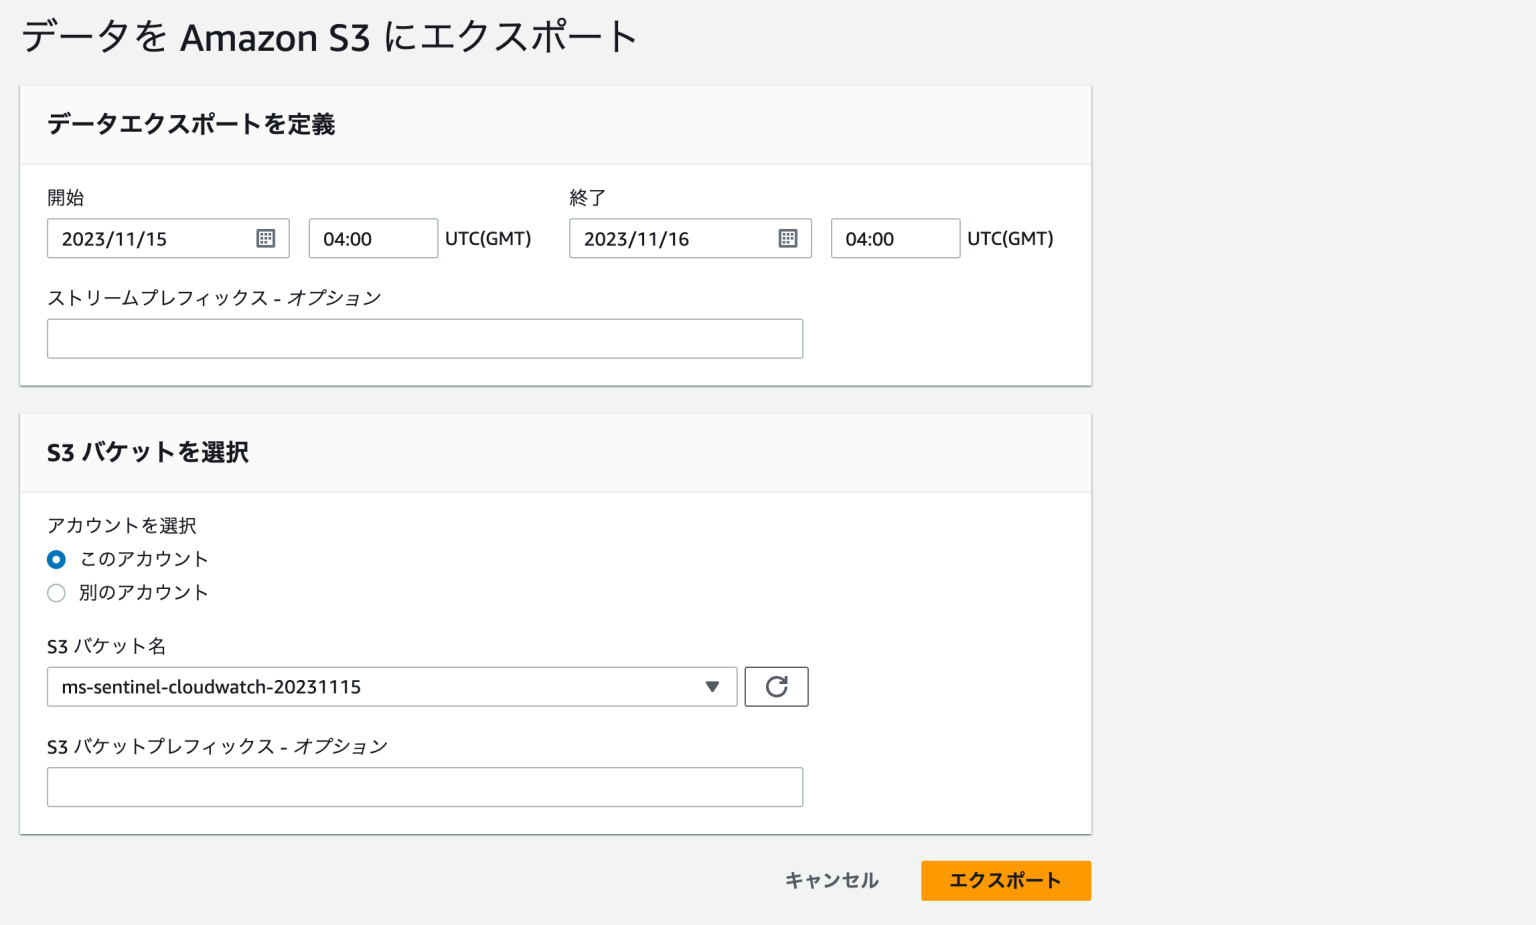Viewport: 1536px width, 925px height.
Task: Click the データエクスポートを定義 section header
Action: pyautogui.click(x=190, y=125)
